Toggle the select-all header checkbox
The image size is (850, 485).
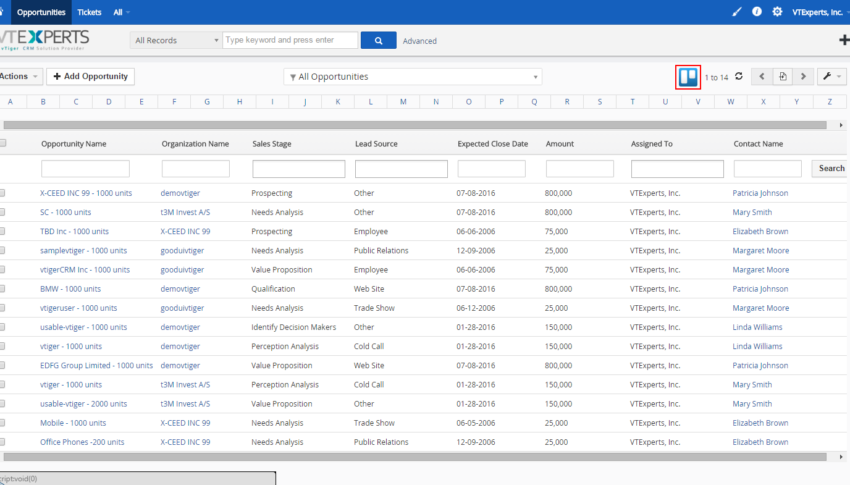pyautogui.click(x=3, y=143)
